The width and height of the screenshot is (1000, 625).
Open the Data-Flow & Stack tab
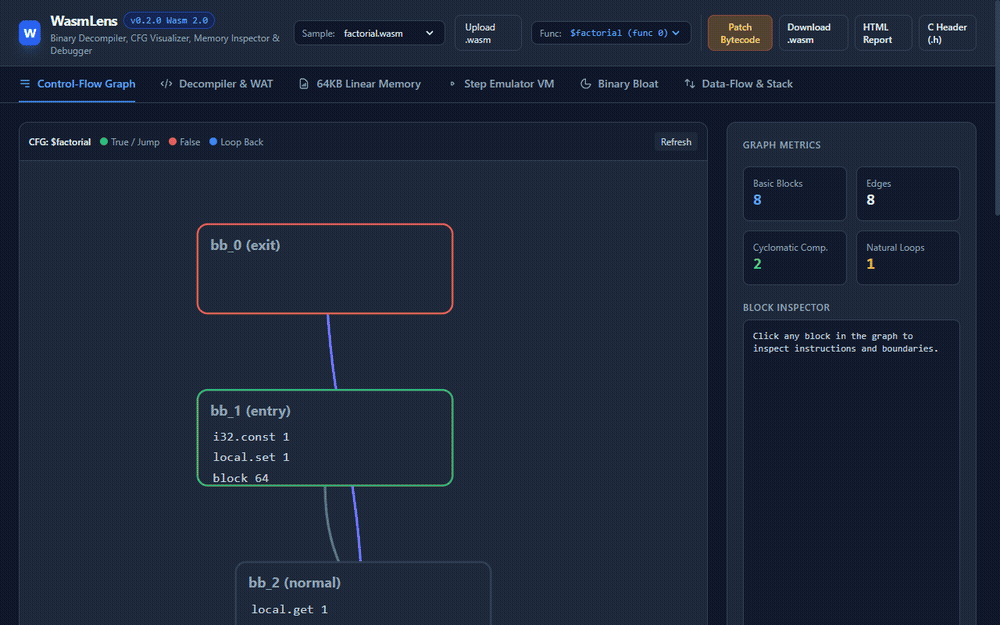point(739,84)
